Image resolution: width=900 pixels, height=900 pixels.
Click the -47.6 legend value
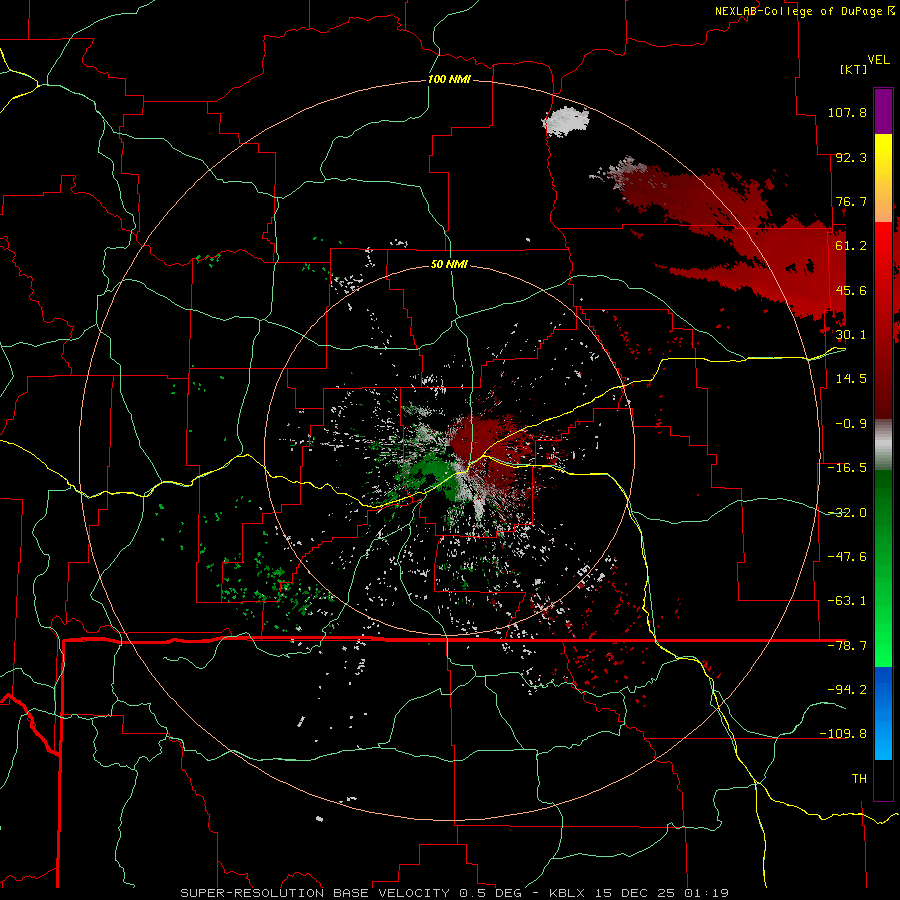click(x=847, y=557)
